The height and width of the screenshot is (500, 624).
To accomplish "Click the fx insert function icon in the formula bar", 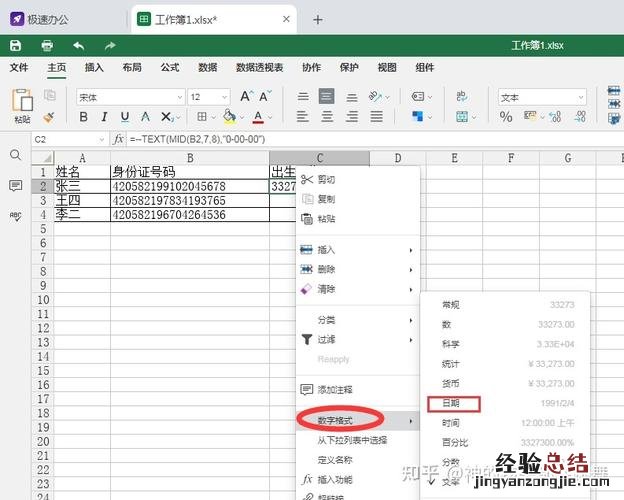I will [x=118, y=139].
